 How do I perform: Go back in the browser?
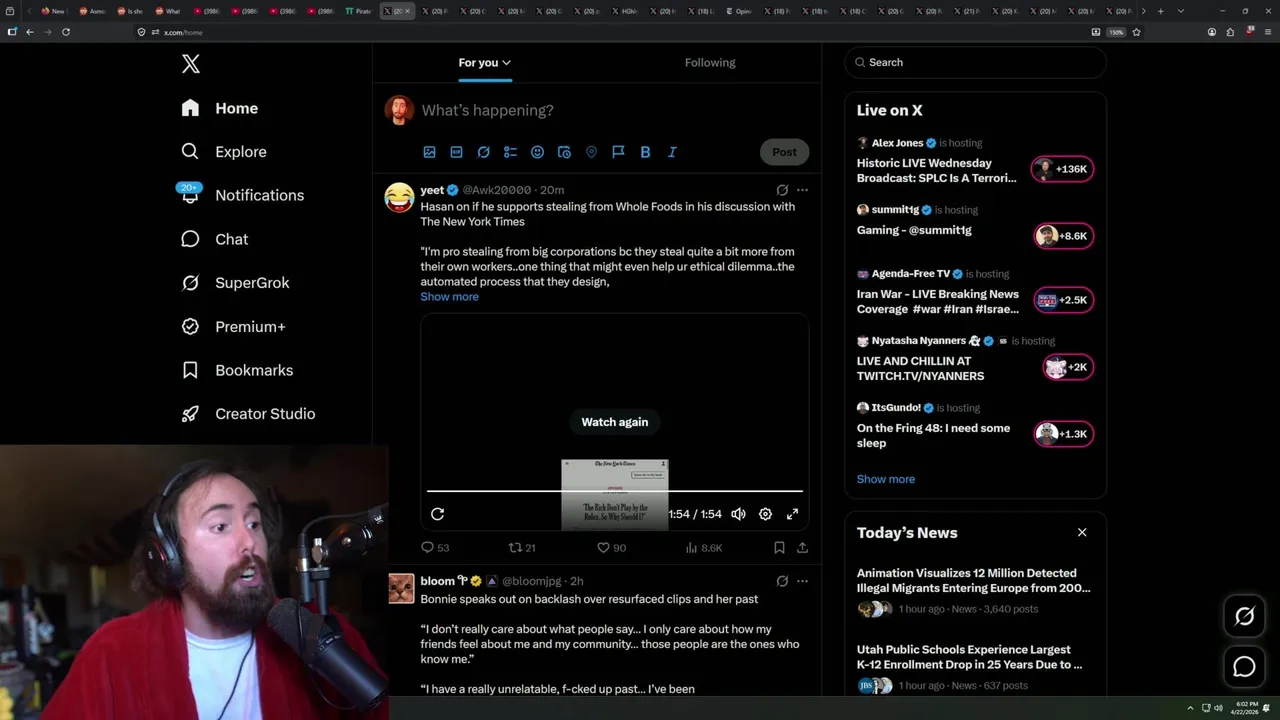point(30,32)
